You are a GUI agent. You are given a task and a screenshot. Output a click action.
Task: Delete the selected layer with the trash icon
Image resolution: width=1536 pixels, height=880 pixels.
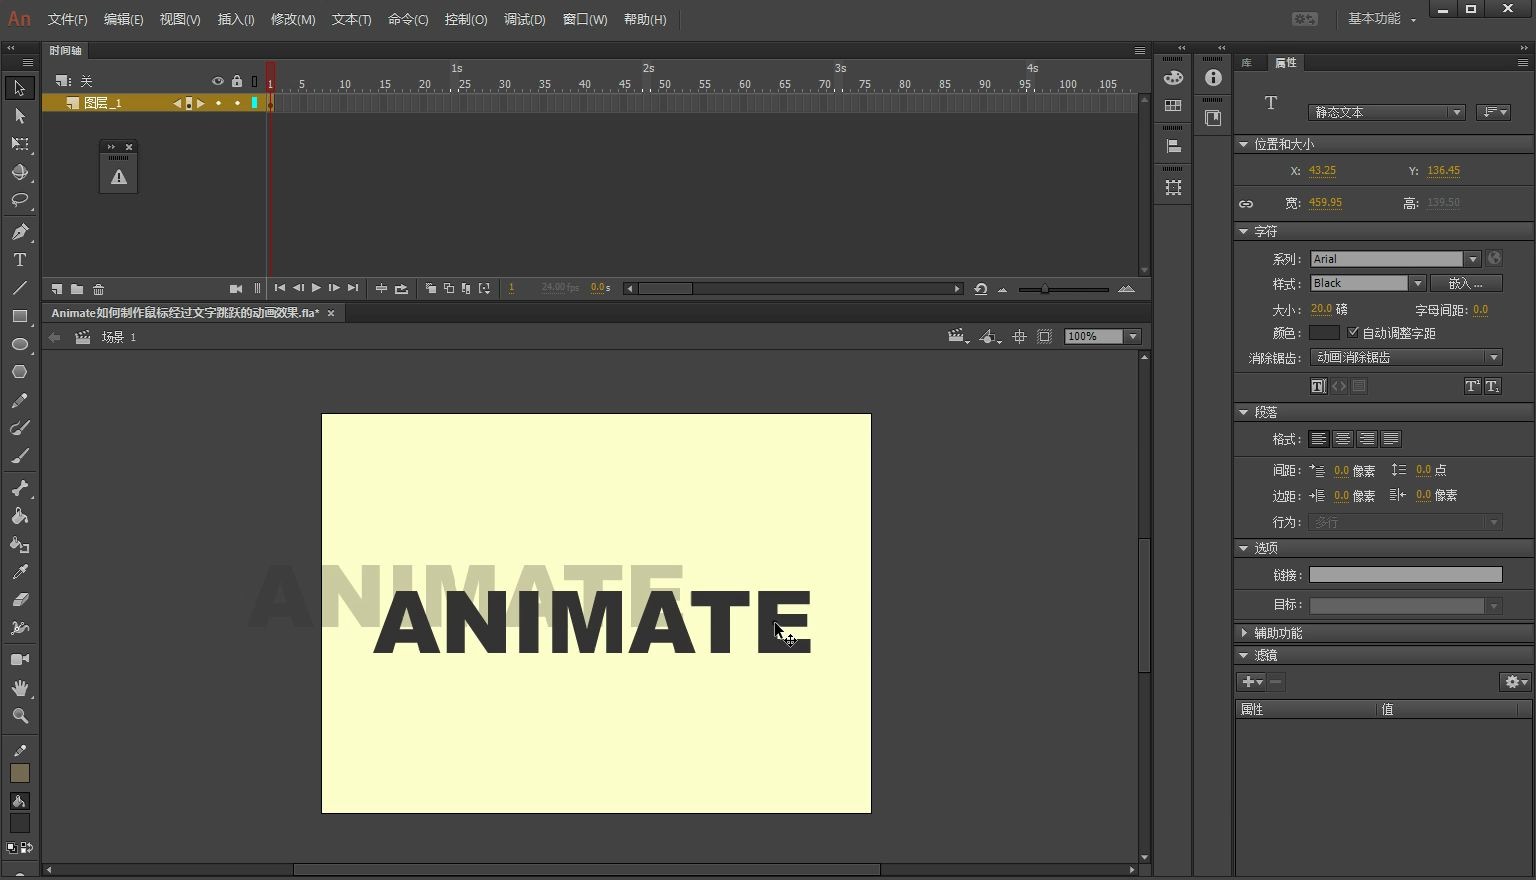(x=98, y=289)
